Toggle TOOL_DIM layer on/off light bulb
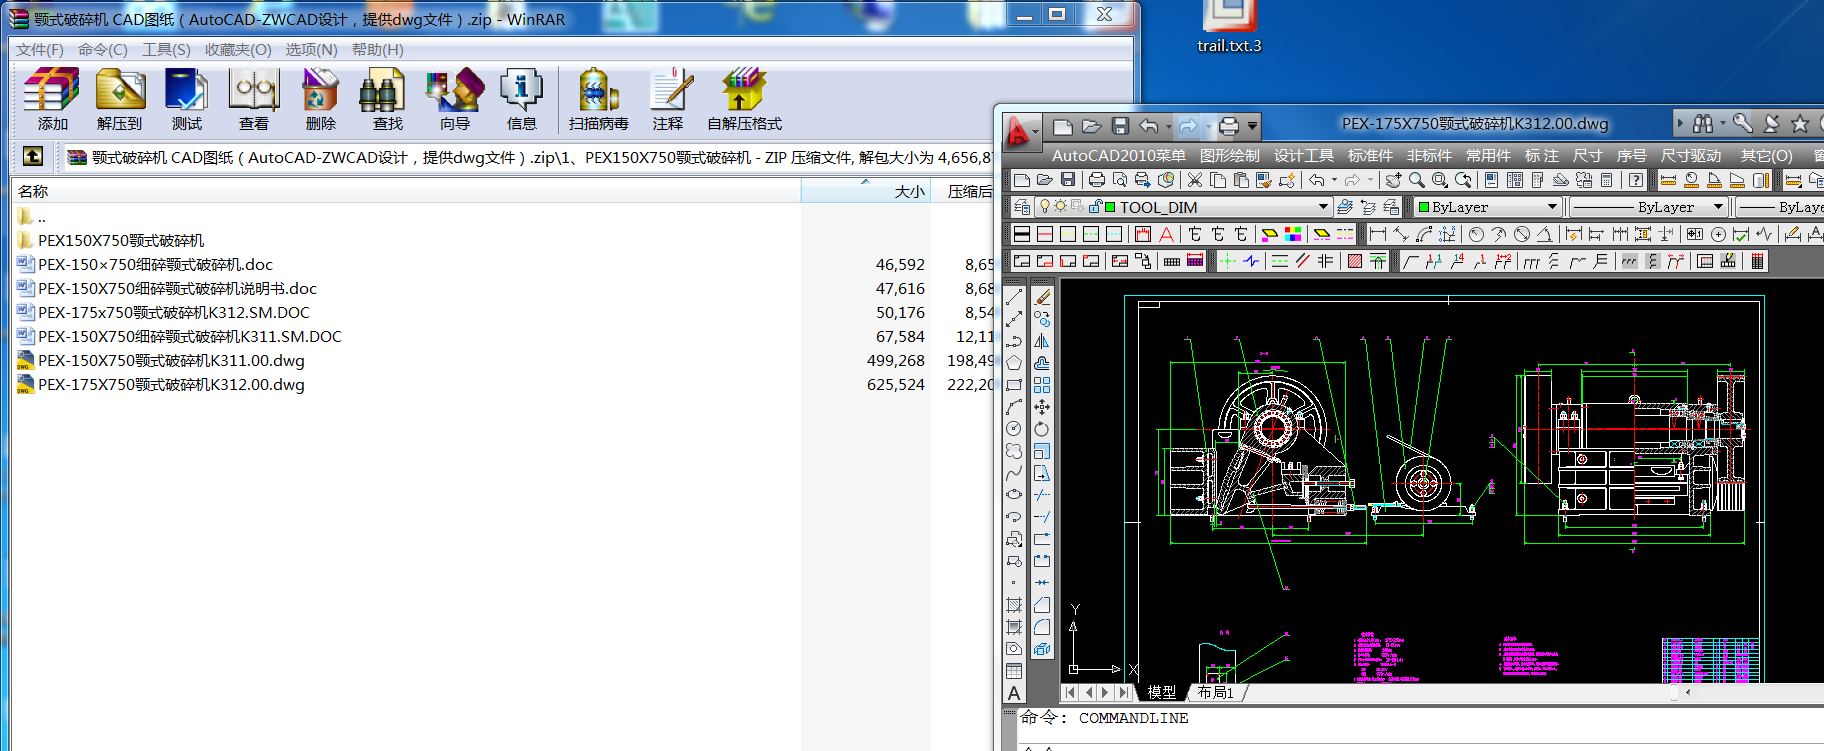 (1045, 206)
